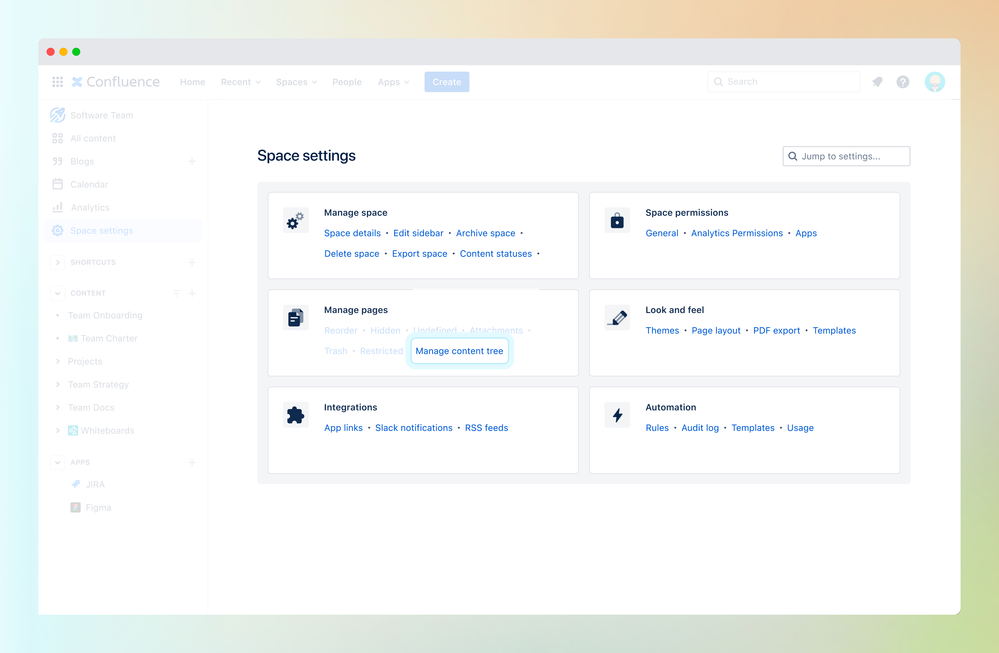Open Delete space link
This screenshot has height=653, width=999.
352,254
